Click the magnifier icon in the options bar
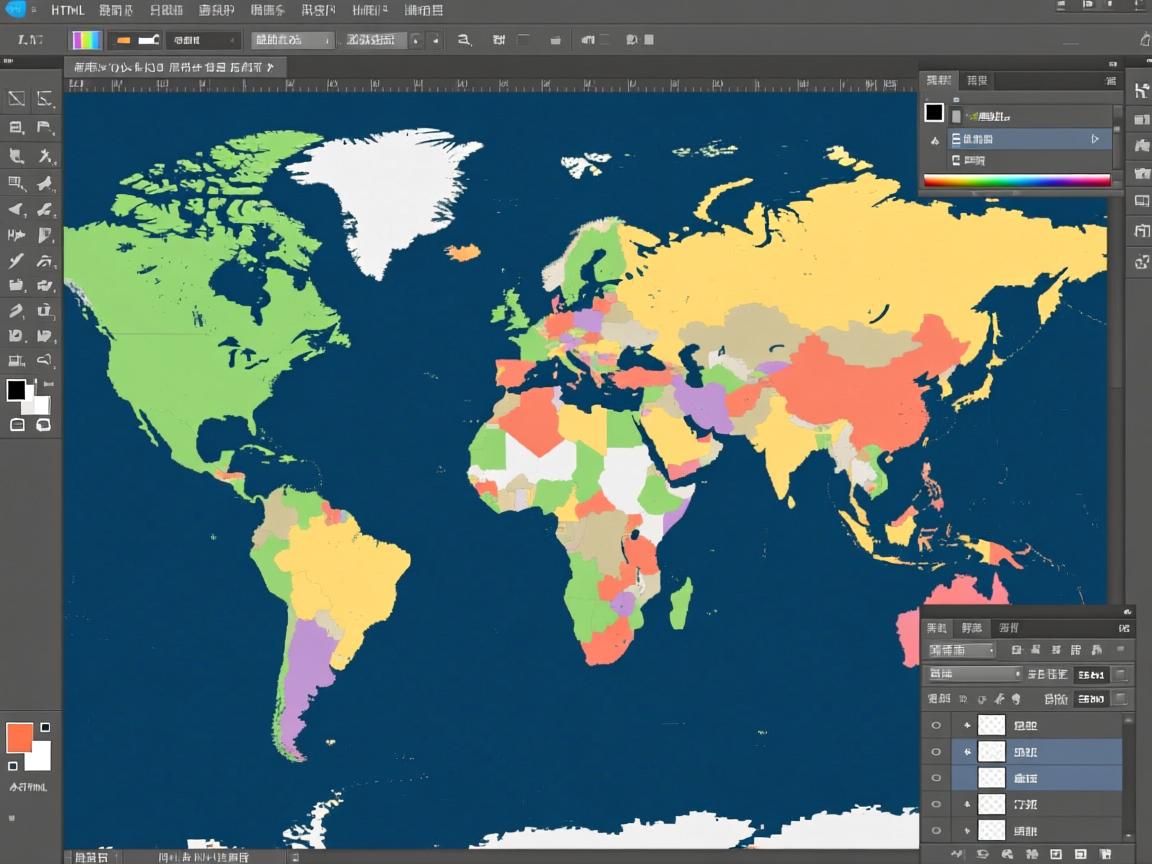The width and height of the screenshot is (1152, 864). [464, 40]
